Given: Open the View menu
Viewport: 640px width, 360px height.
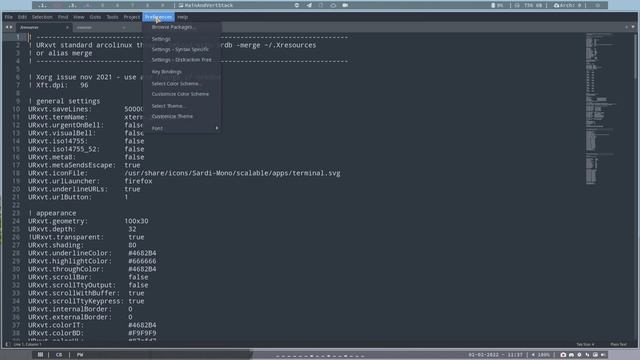Looking at the screenshot, I should pos(79,17).
